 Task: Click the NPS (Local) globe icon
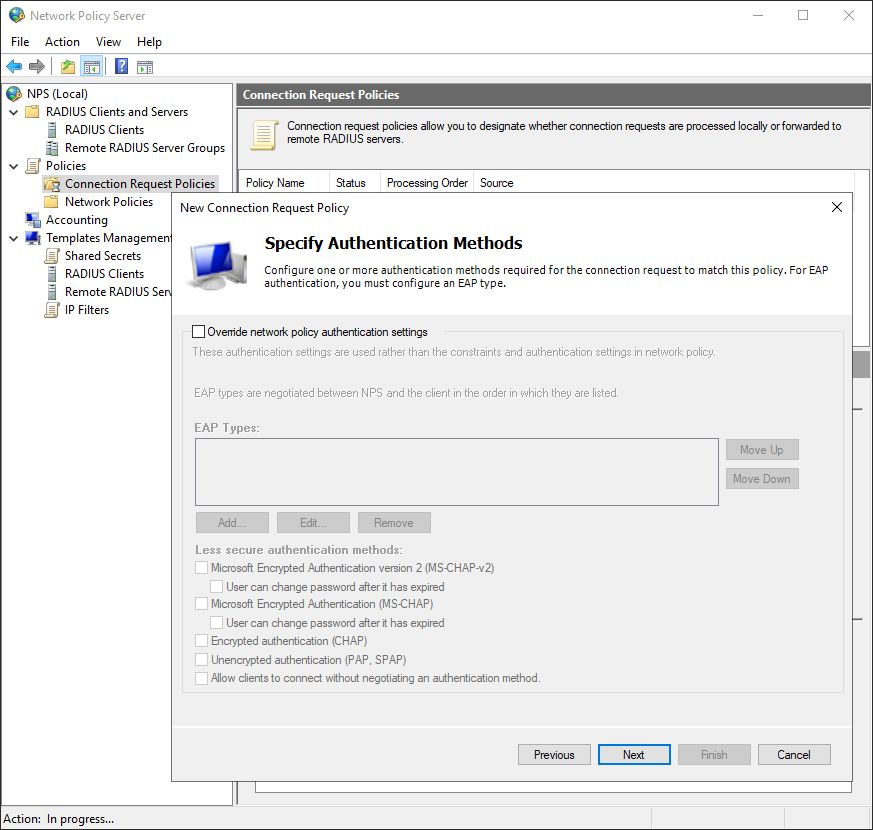(x=14, y=94)
